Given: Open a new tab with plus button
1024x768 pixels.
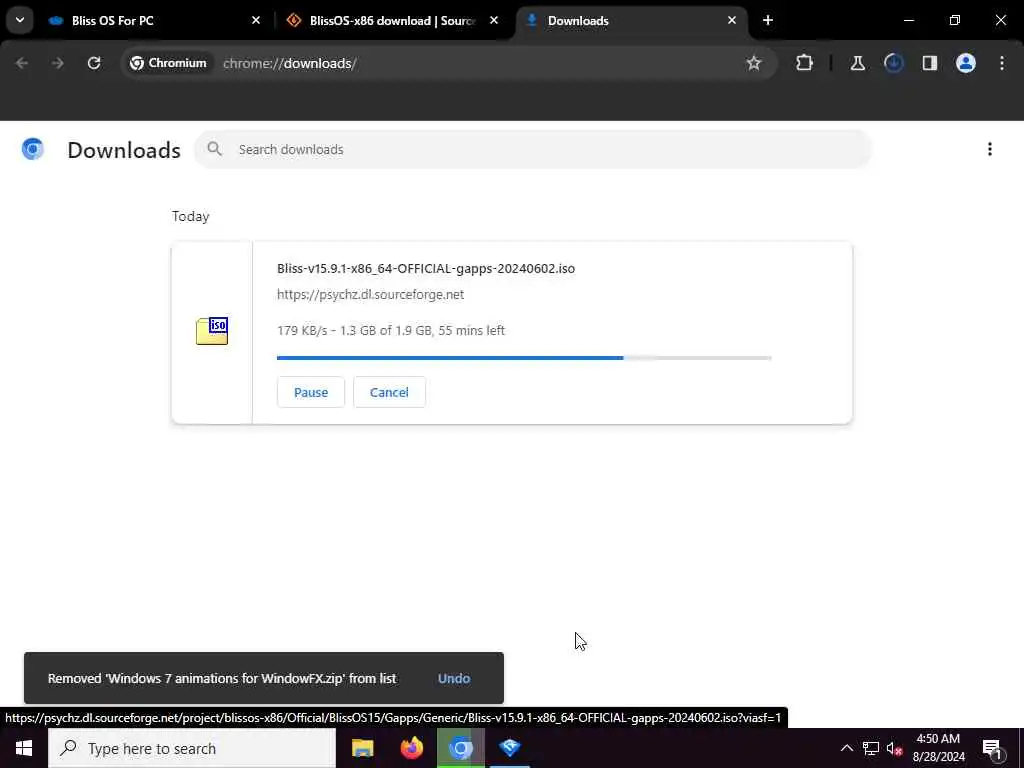Looking at the screenshot, I should [x=768, y=21].
